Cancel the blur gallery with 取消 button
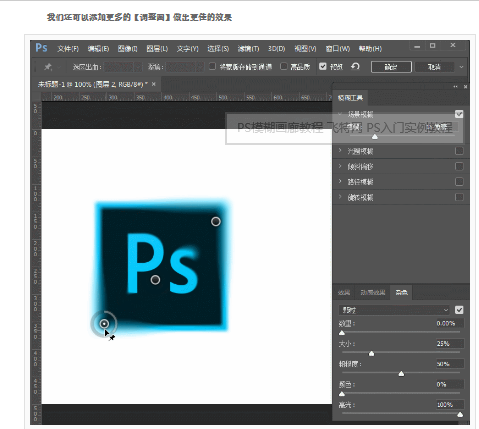Viewport: 479px width, 429px height. (434, 67)
